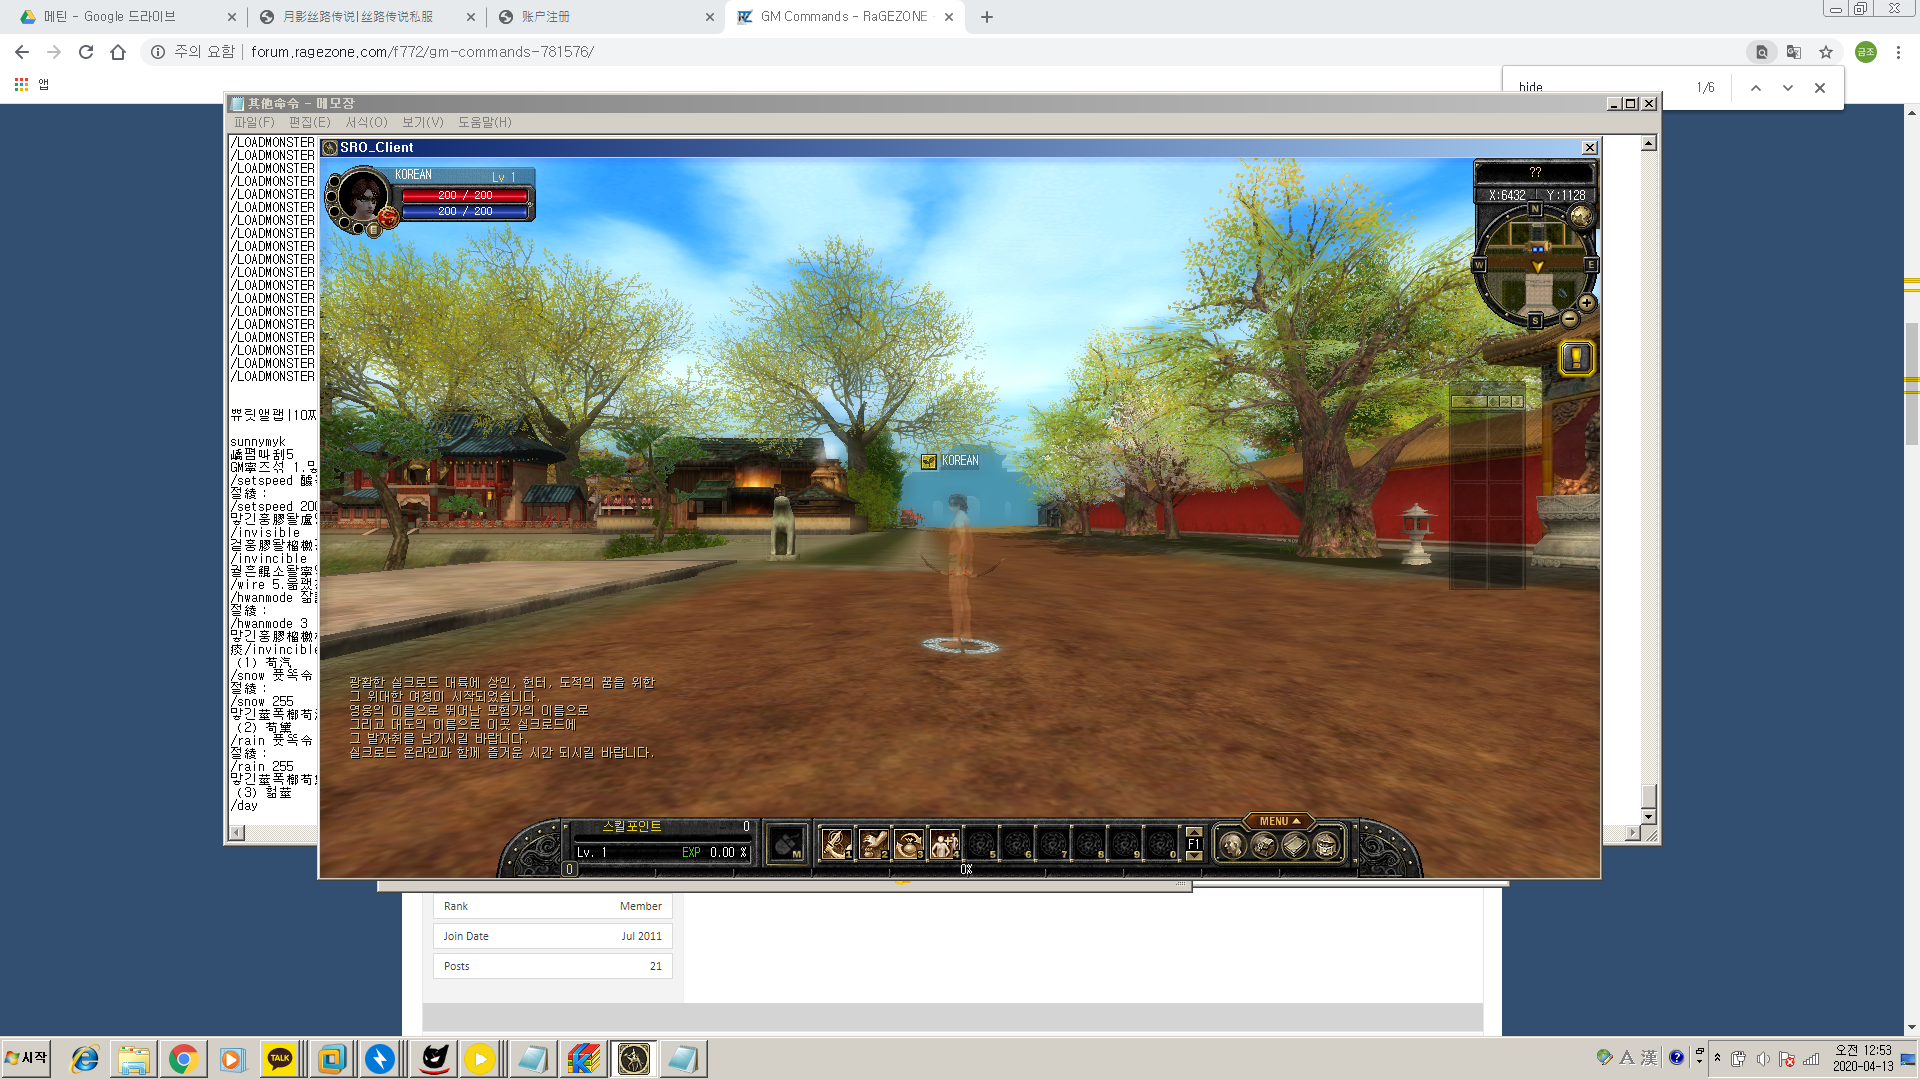Activate the pickup hand skill in slot 2
The image size is (1920, 1080).
[872, 845]
